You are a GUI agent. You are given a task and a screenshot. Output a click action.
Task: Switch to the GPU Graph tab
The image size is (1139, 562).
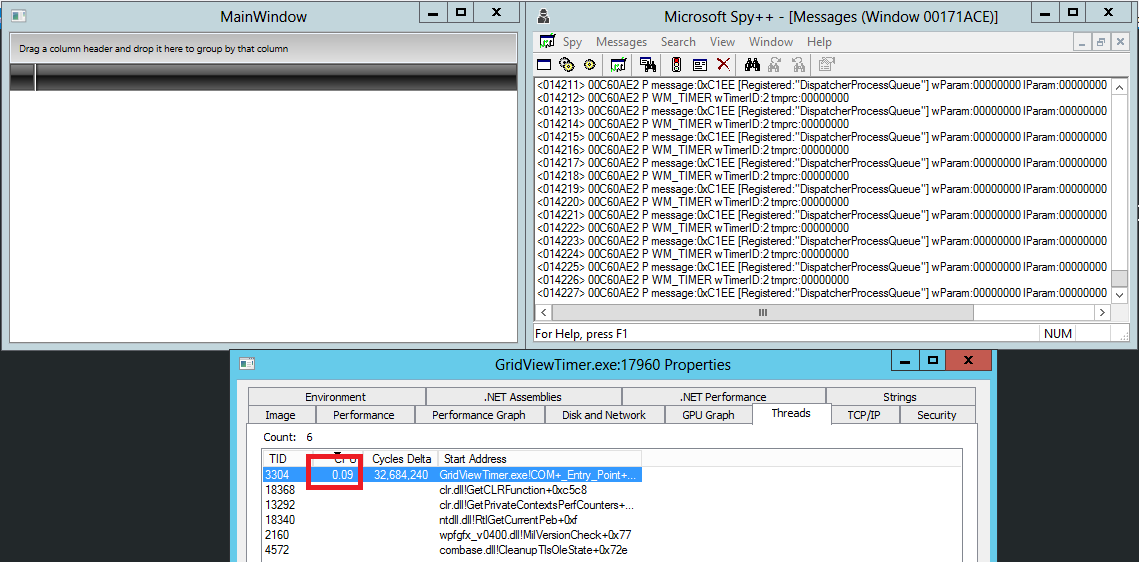pyautogui.click(x=708, y=415)
